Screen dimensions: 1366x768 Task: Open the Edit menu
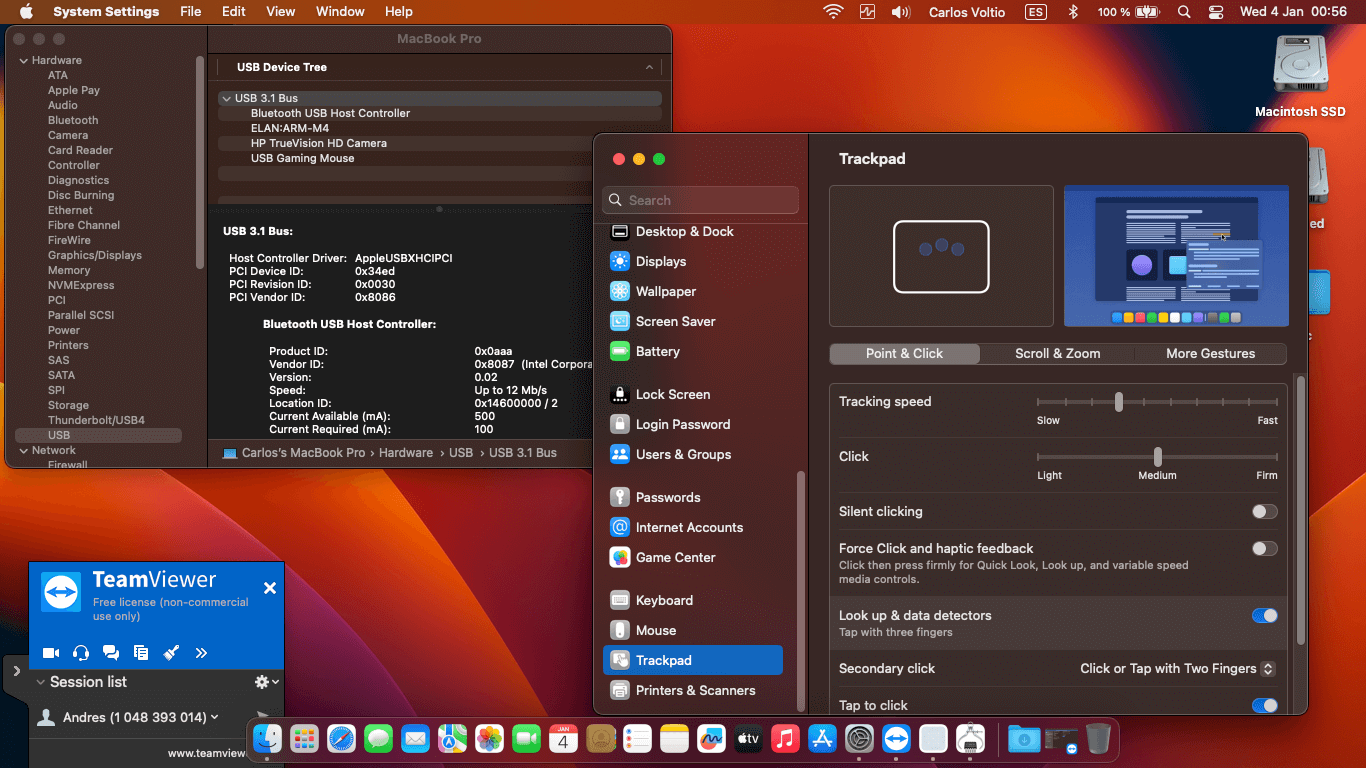[x=234, y=12]
